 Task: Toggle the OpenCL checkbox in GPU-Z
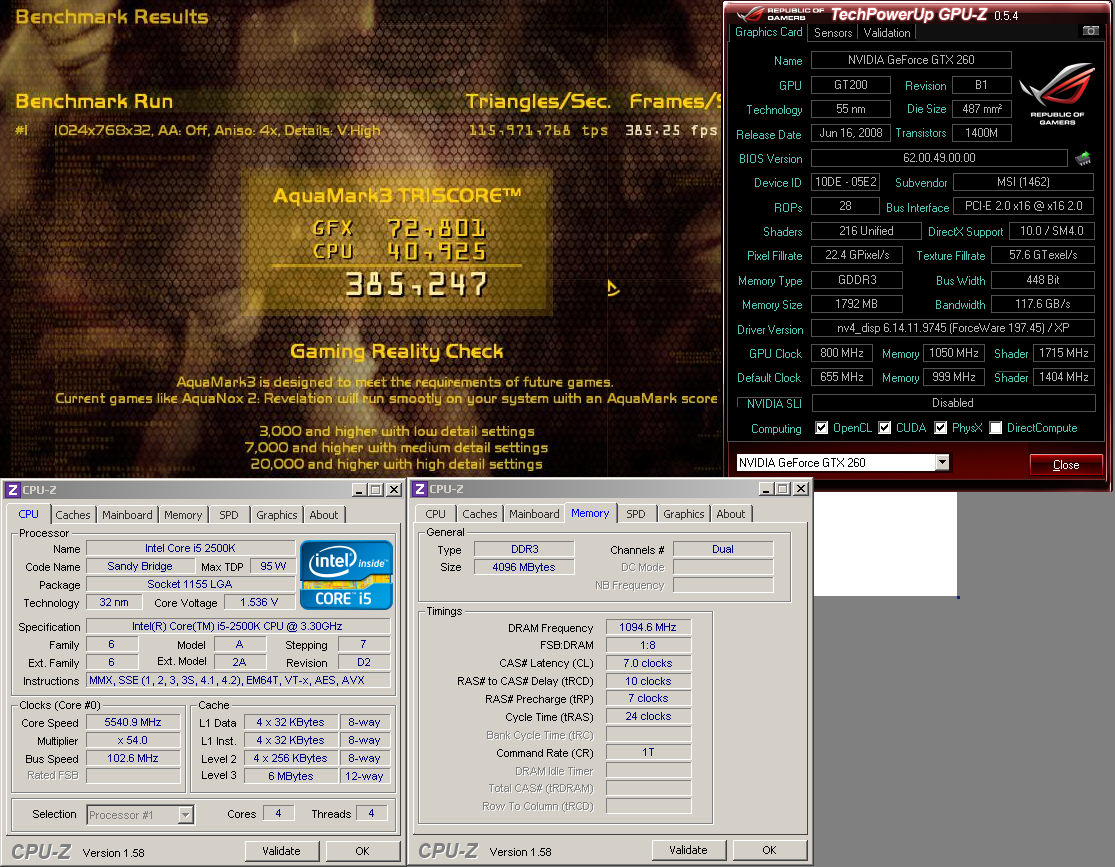tap(821, 428)
